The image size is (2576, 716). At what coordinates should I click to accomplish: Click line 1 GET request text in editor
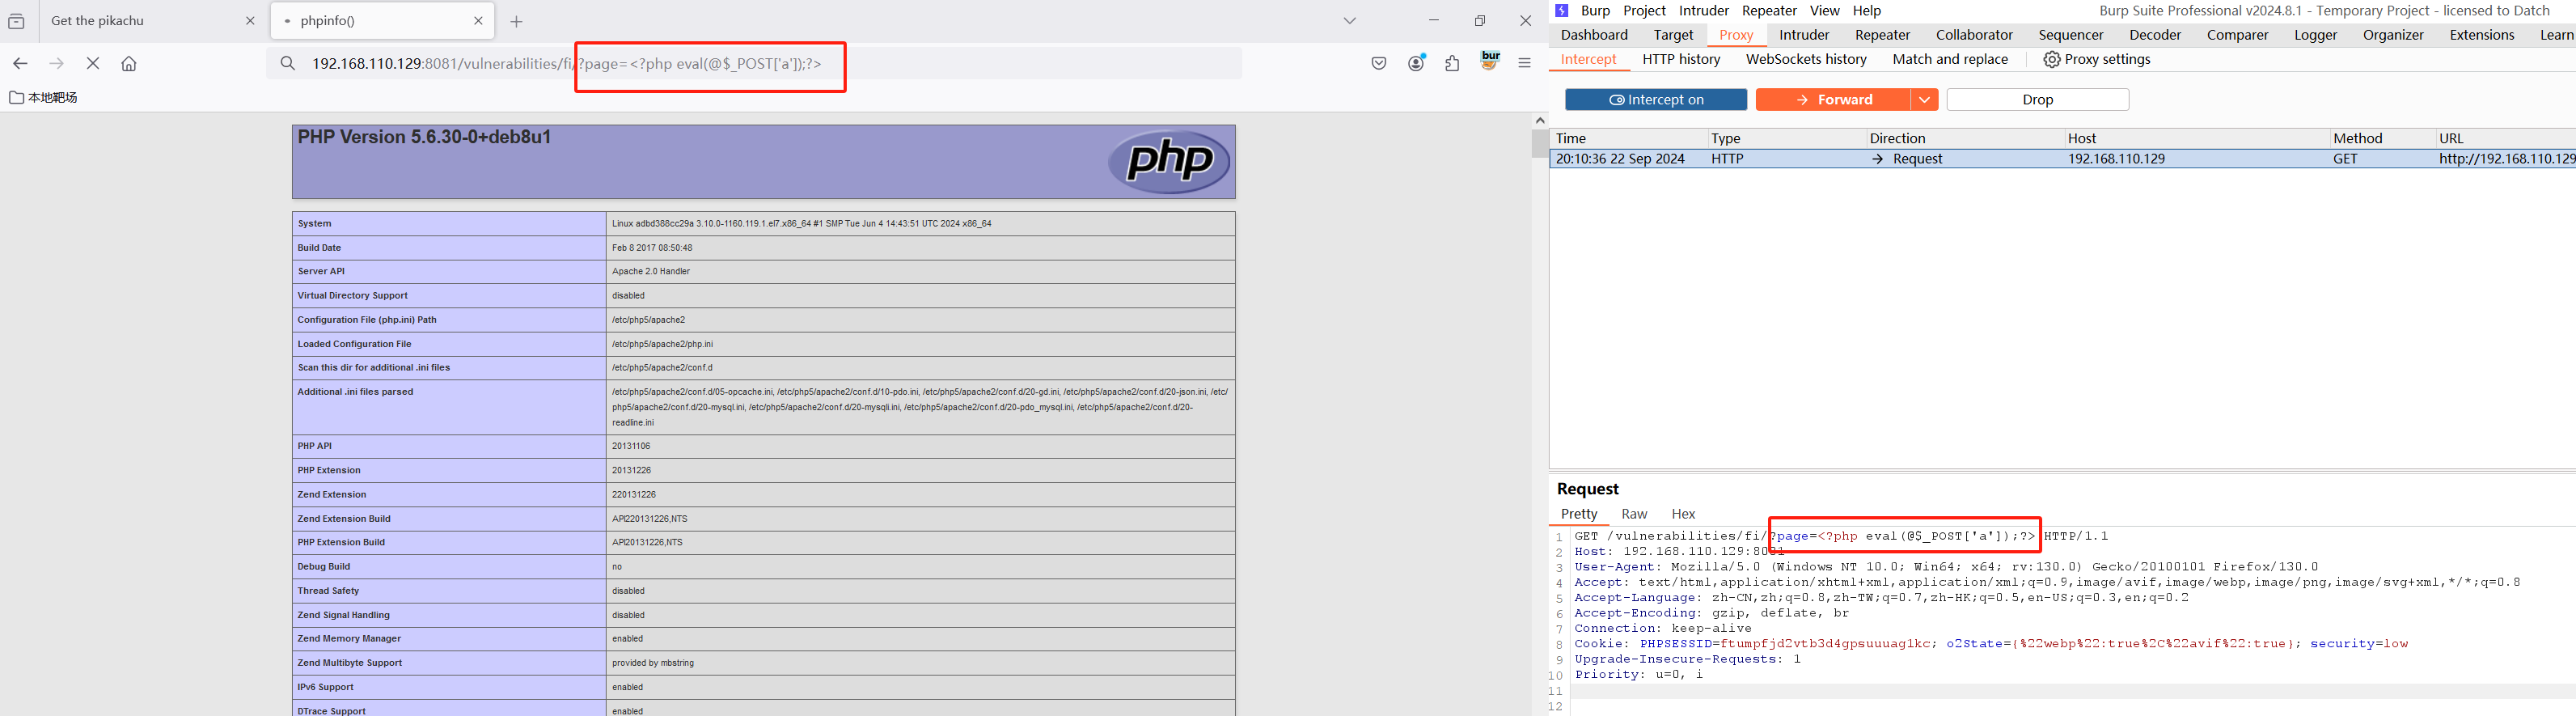[1841, 536]
